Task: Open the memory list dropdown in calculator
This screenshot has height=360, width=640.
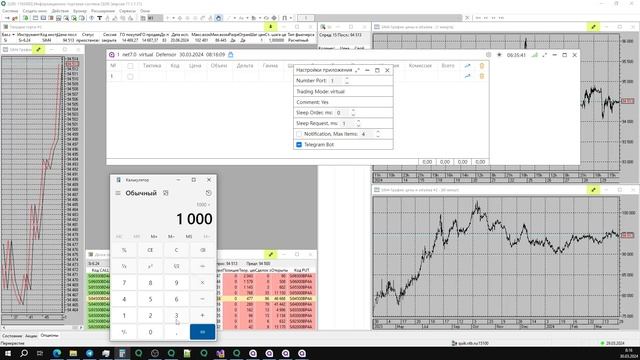Action: click(207, 236)
